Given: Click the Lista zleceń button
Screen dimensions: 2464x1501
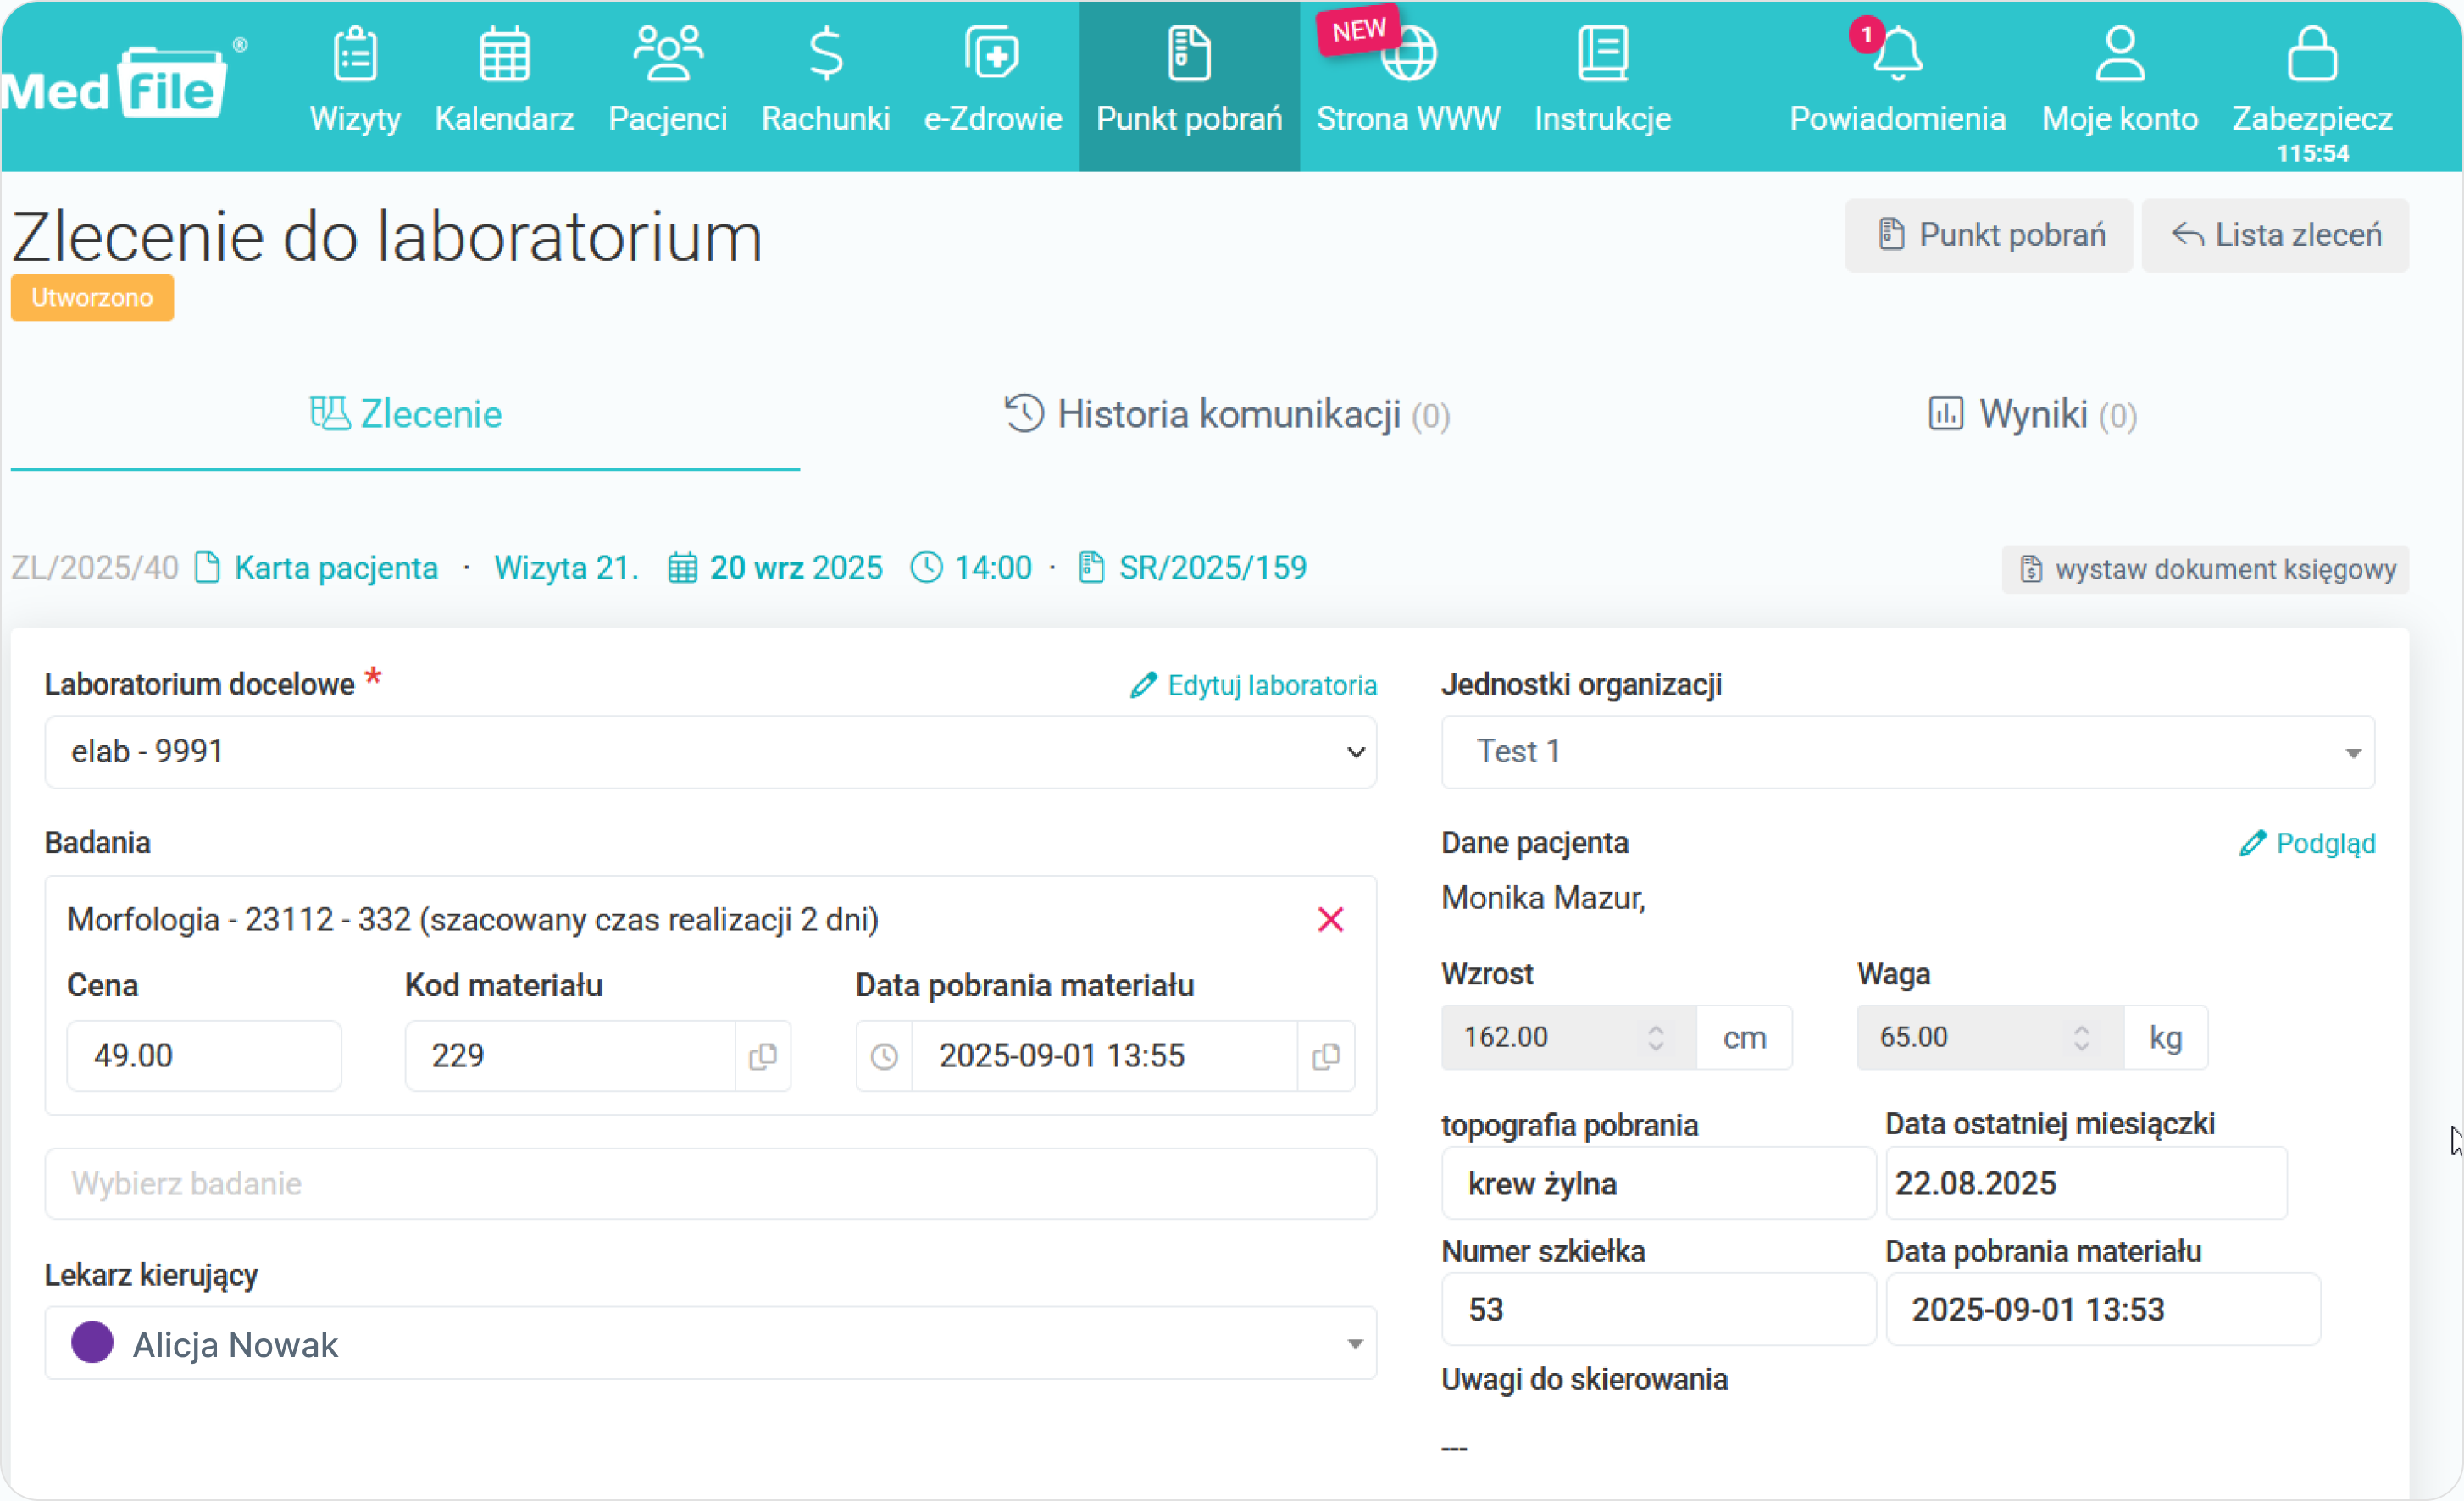Looking at the screenshot, I should point(2275,235).
